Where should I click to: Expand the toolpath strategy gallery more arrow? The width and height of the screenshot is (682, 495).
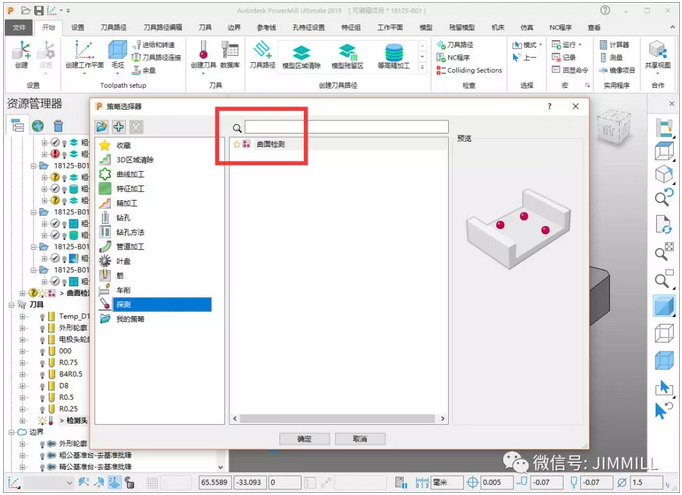[422, 67]
